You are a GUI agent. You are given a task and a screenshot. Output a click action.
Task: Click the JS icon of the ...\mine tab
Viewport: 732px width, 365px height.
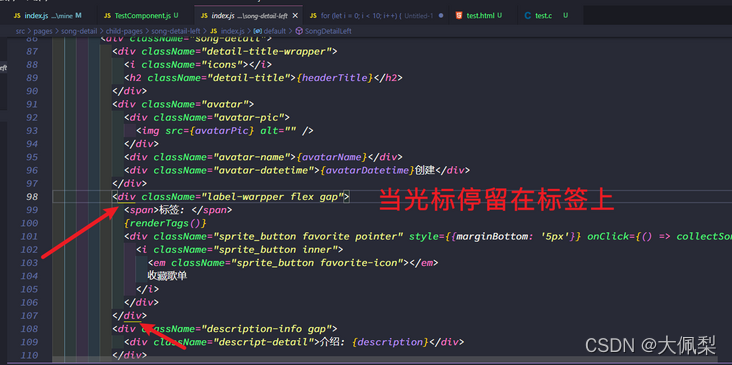(17, 15)
